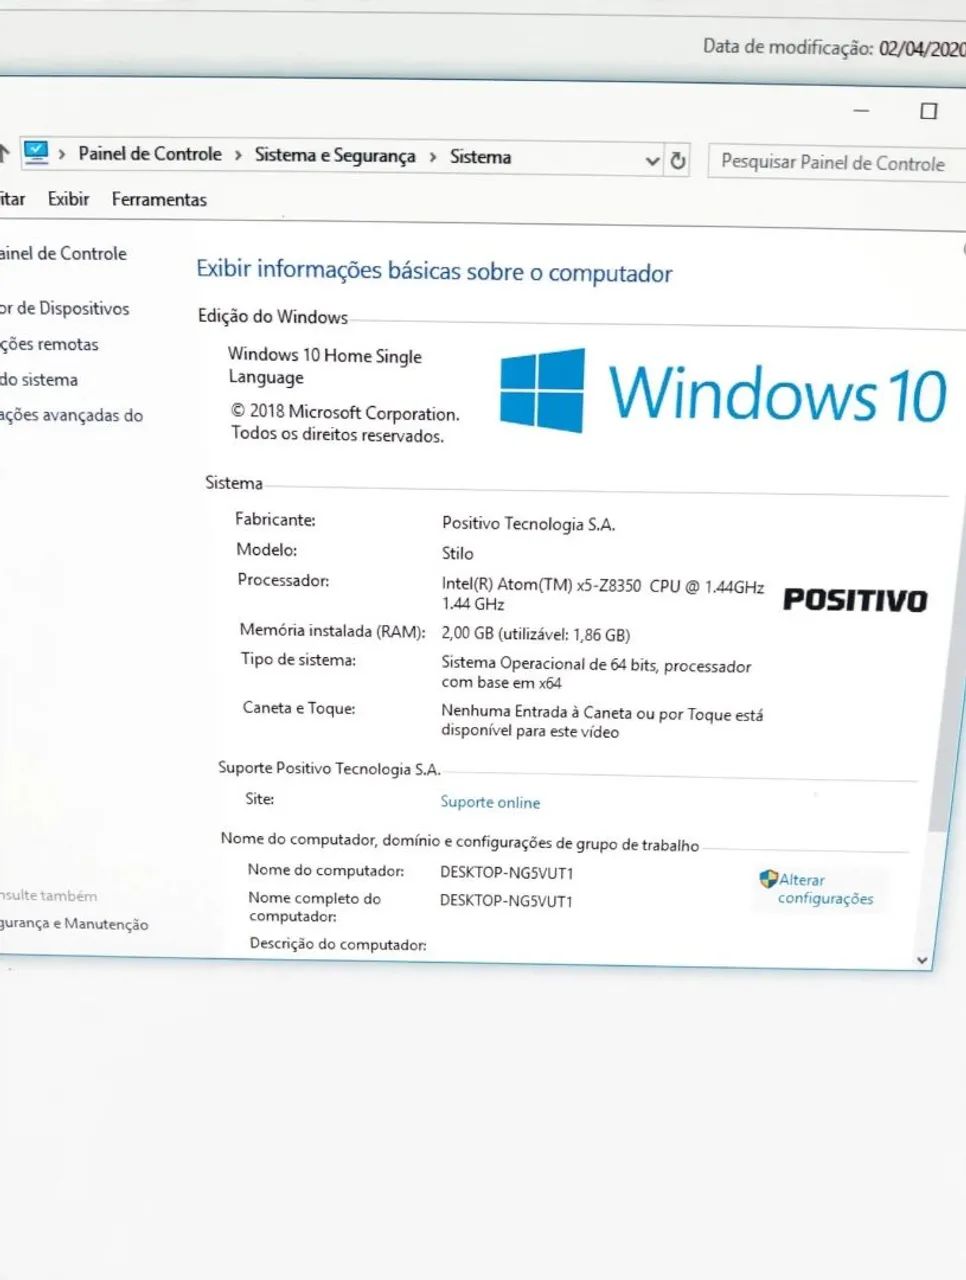Click the Nenhuma Entrada à Caneta text
Screen dimensions: 966x1280
(602, 722)
